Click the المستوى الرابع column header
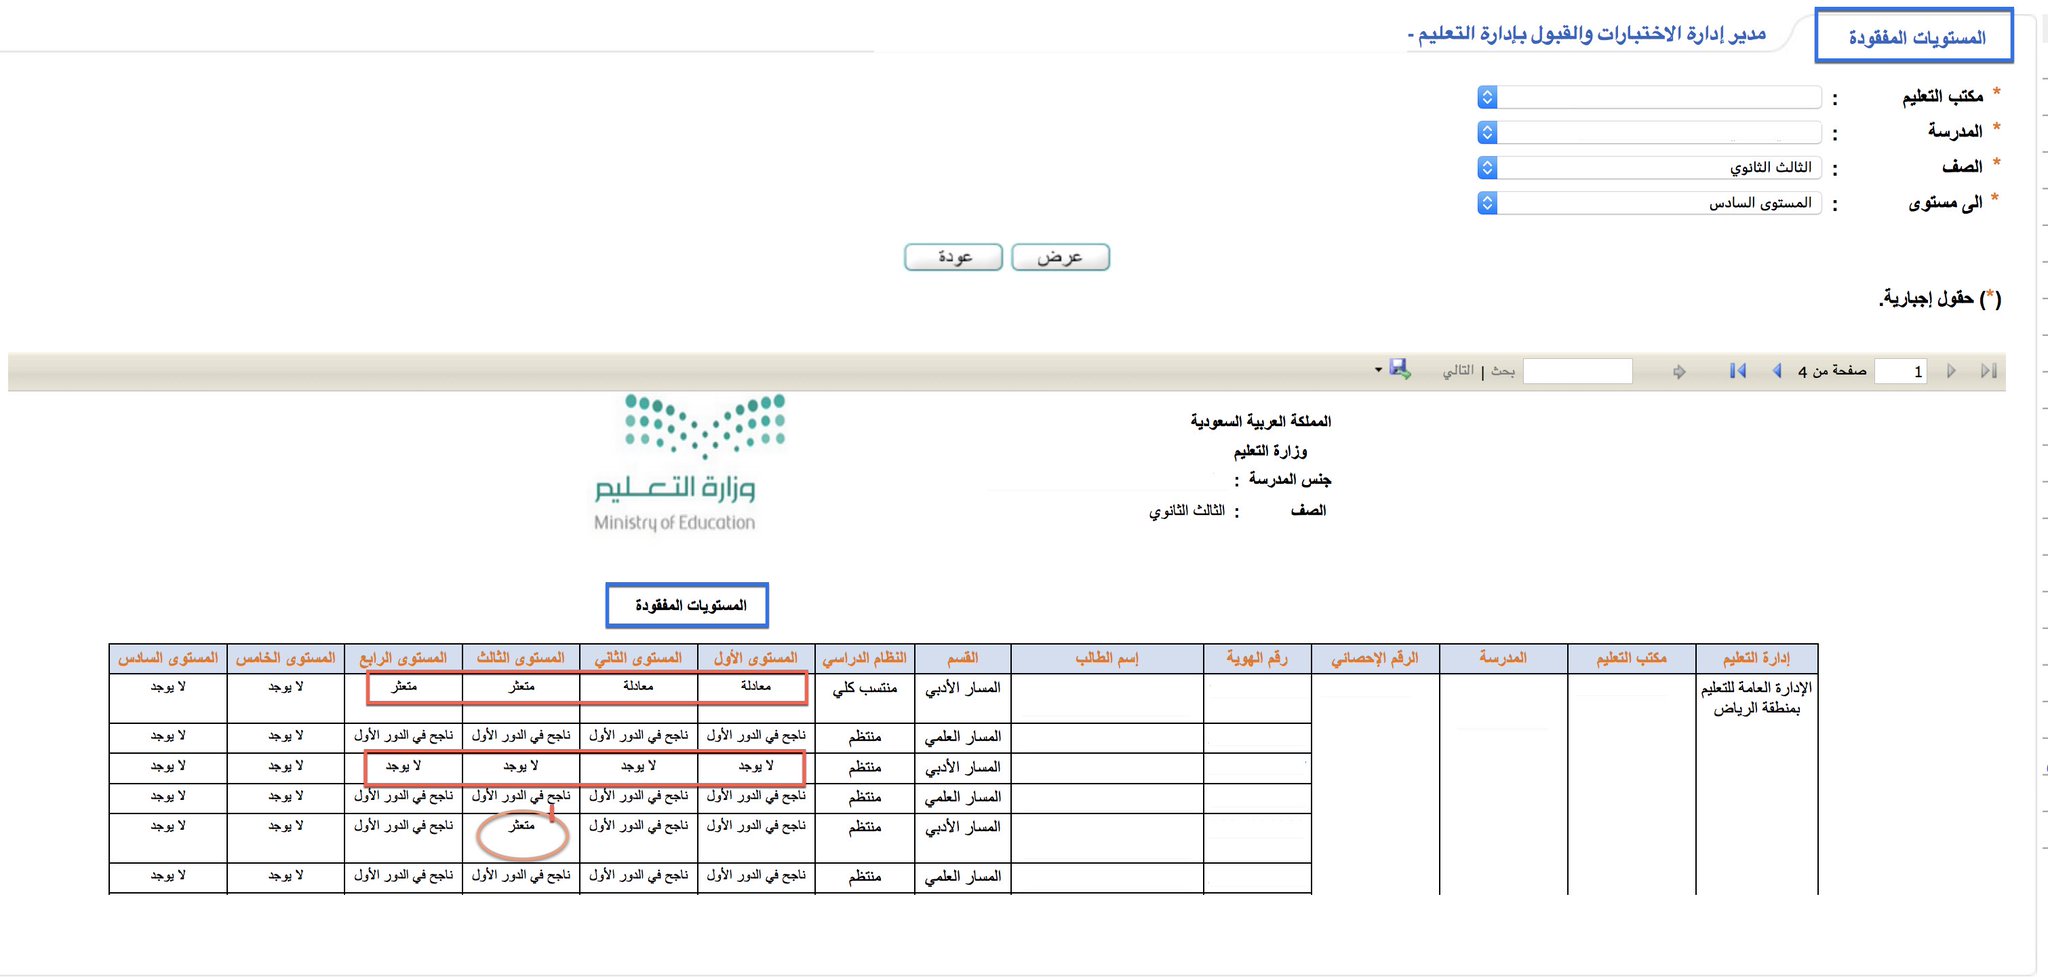The width and height of the screenshot is (2048, 977). (403, 659)
